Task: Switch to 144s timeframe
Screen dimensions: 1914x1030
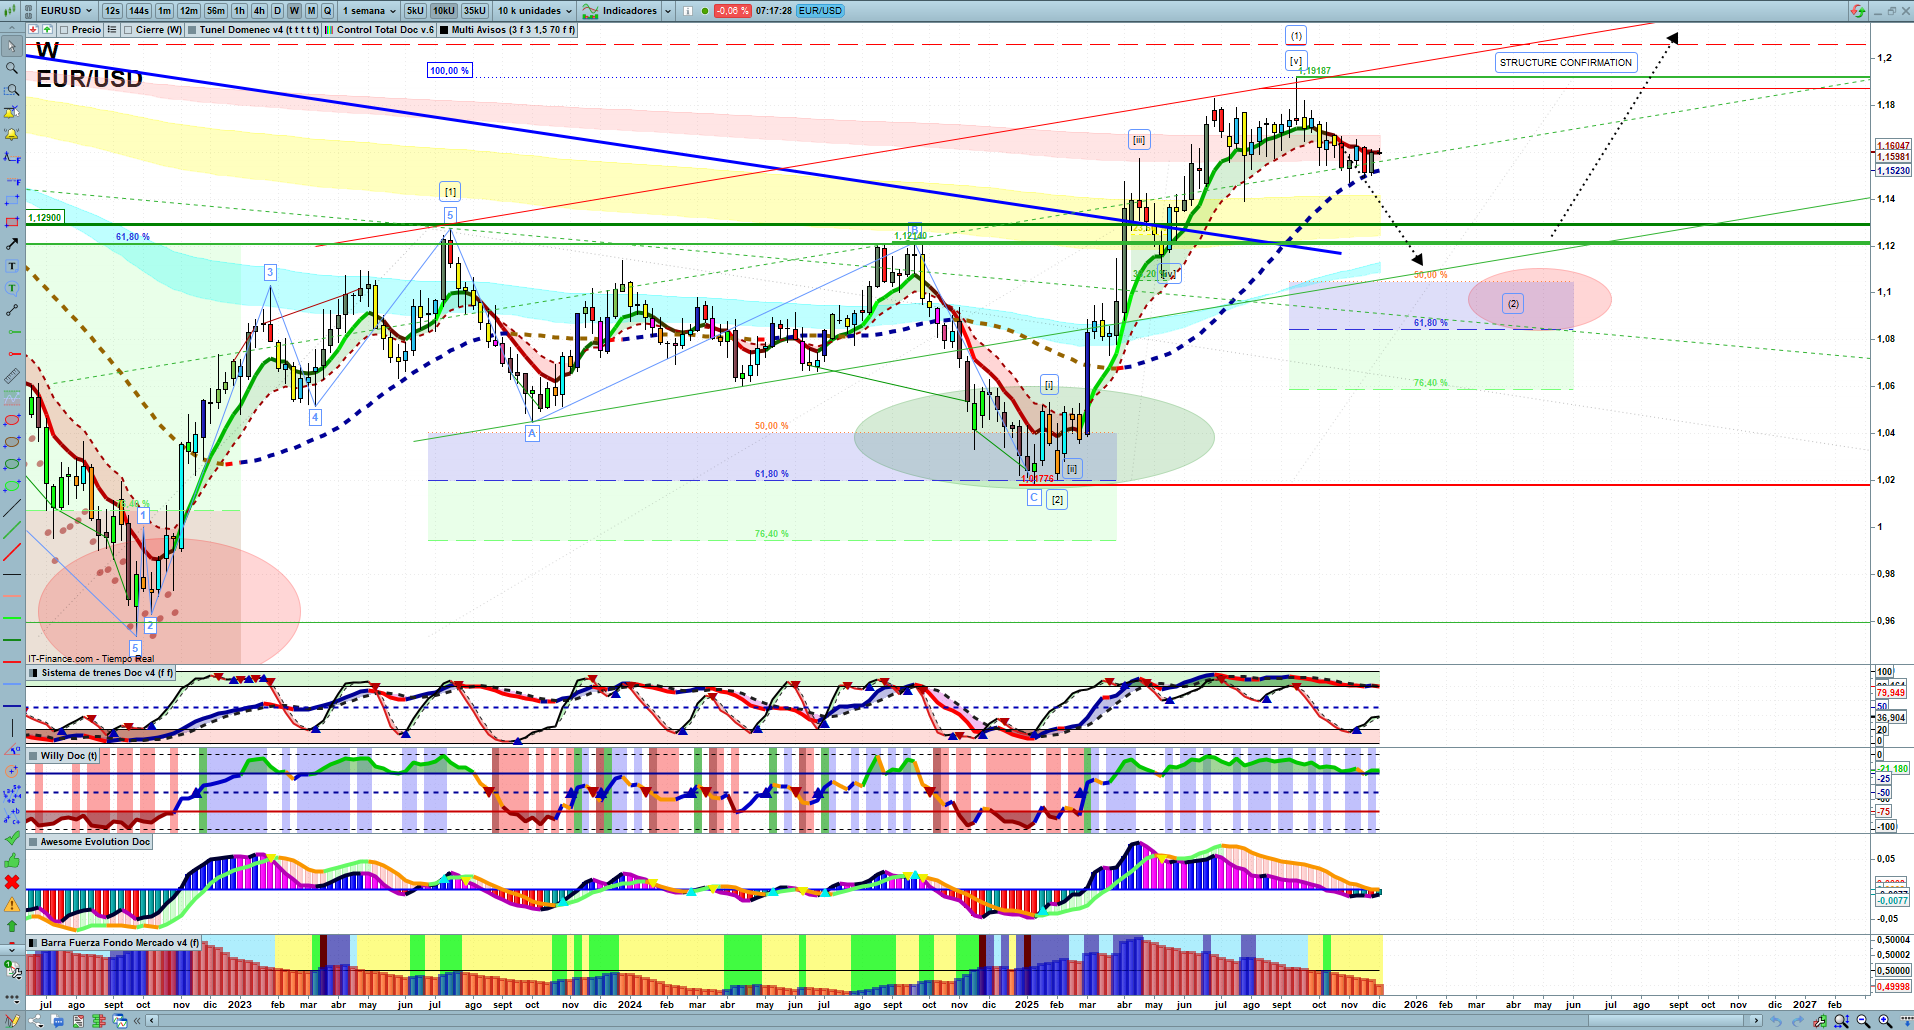Action: tap(139, 11)
